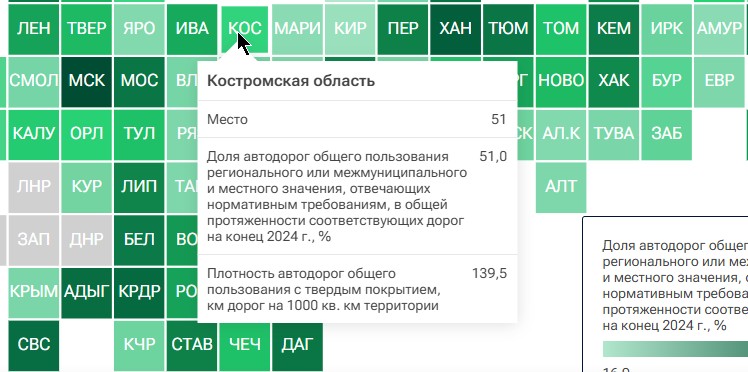Select the КАЛУ region tile
Viewport: 748px width, 372px height.
pyautogui.click(x=33, y=134)
